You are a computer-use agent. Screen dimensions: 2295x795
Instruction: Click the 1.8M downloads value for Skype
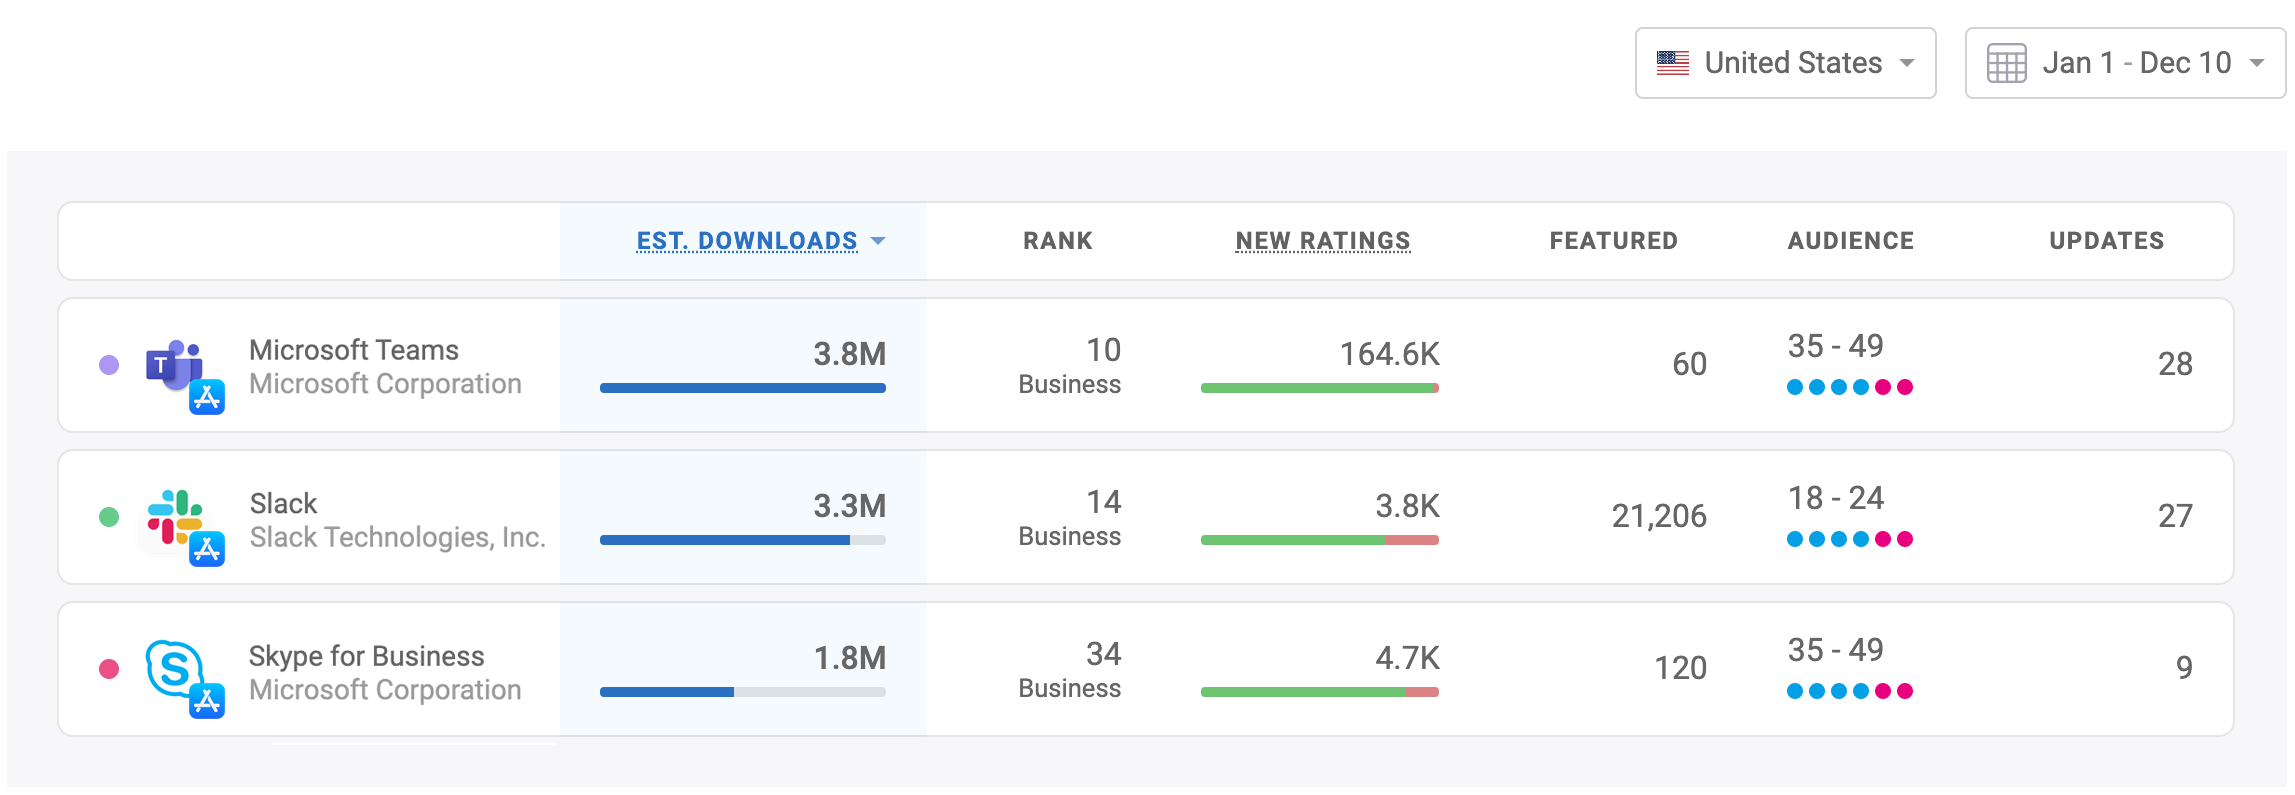850,658
